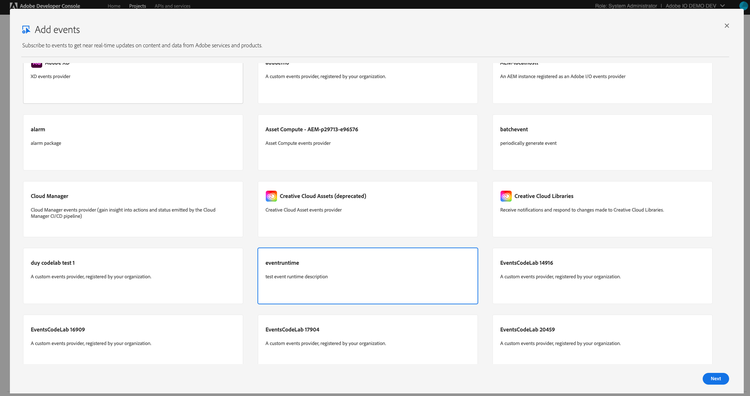Open APIs and services tab
Viewport: 750px width, 396px height.
click(x=172, y=6)
